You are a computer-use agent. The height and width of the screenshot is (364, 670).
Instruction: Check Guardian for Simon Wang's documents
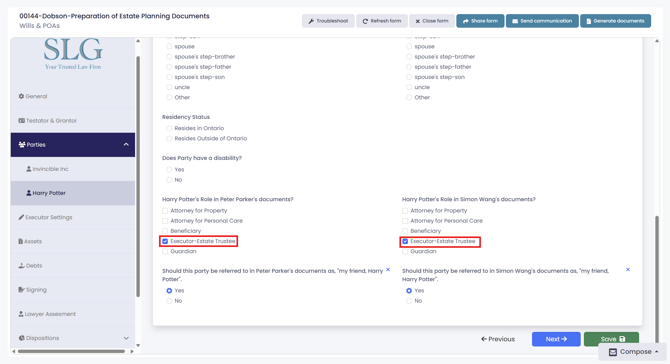[405, 252]
